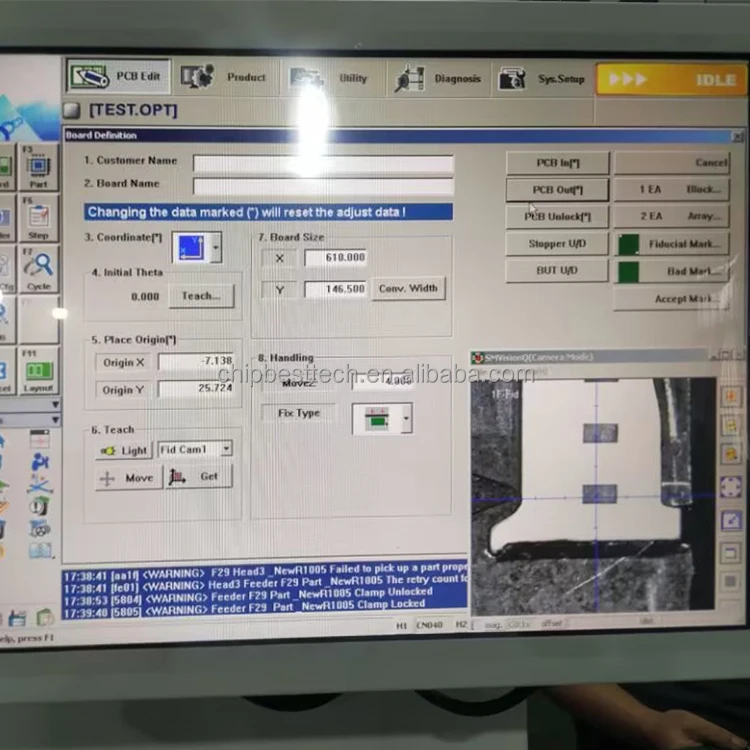This screenshot has height=750, width=750.
Task: Click the Part icon in left sidebar
Action: click(x=38, y=169)
